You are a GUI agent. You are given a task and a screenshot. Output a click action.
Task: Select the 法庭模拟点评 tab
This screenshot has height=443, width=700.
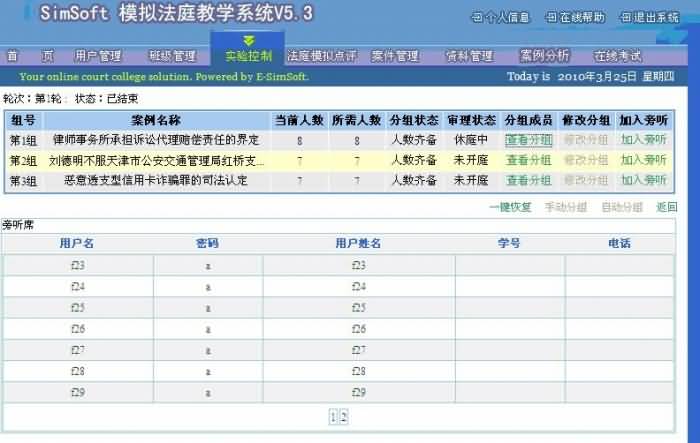(322, 56)
